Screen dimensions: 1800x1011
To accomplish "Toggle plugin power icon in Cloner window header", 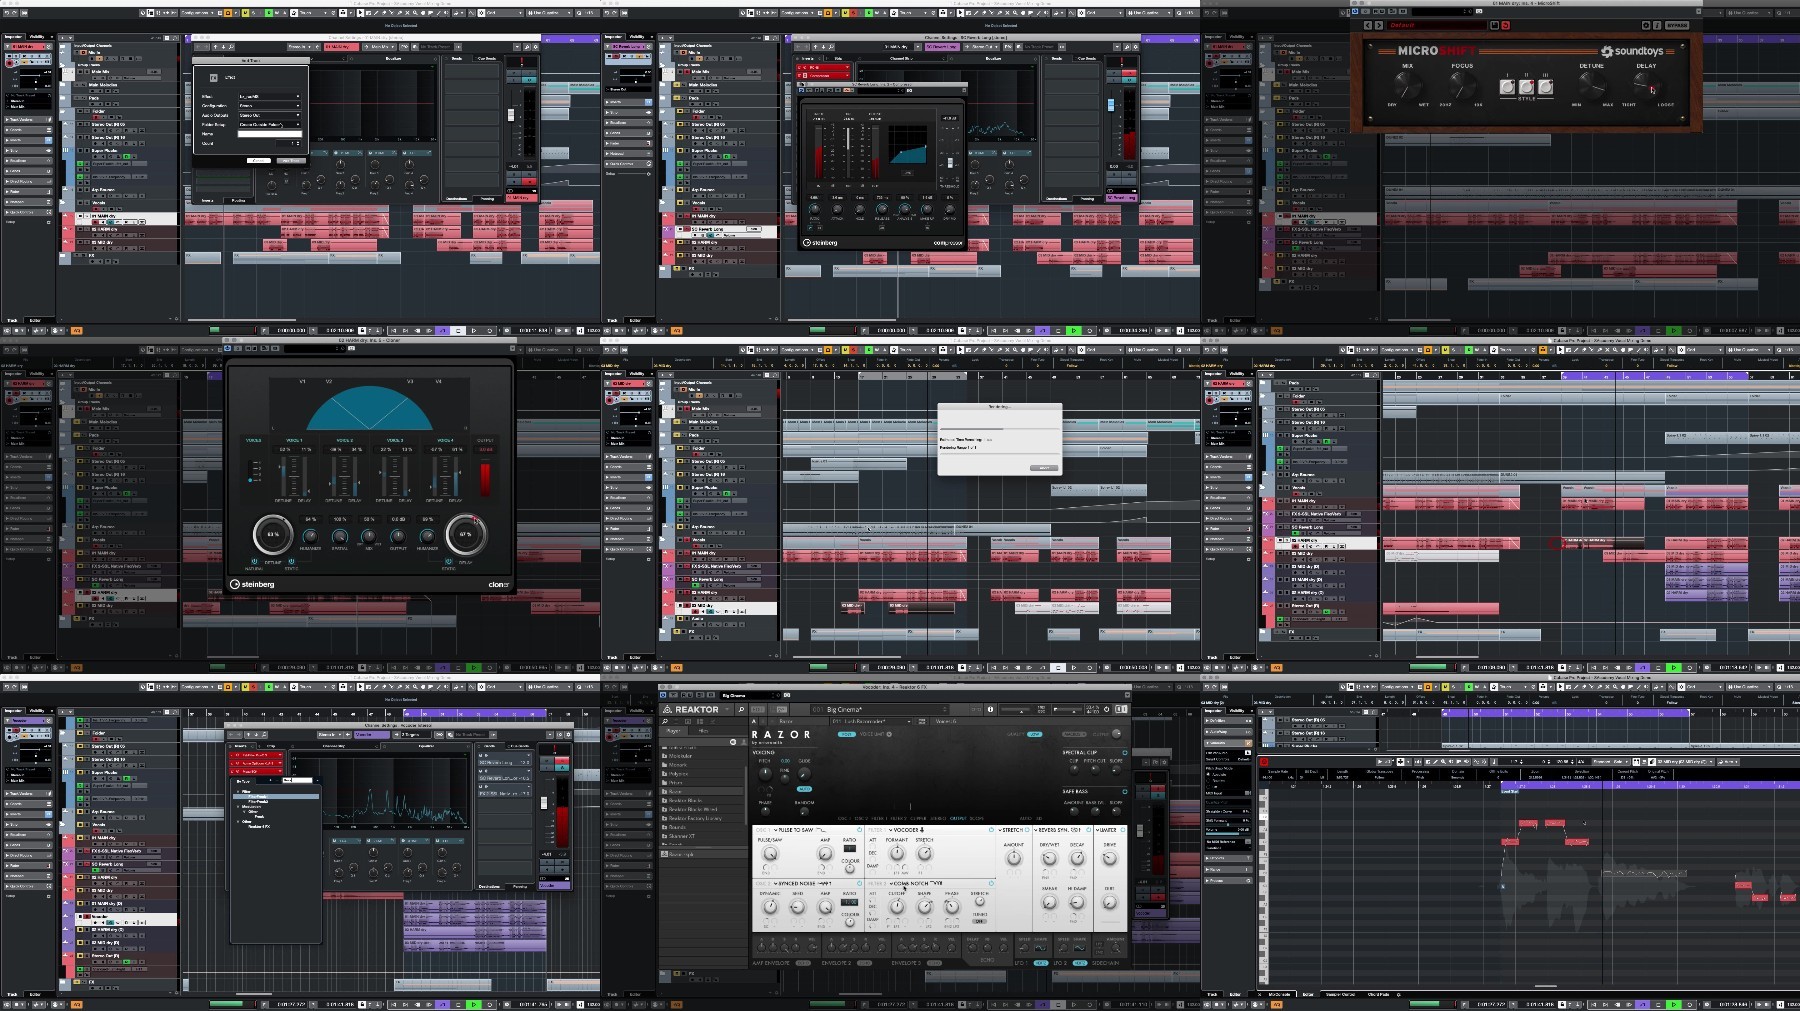I will (227, 348).
